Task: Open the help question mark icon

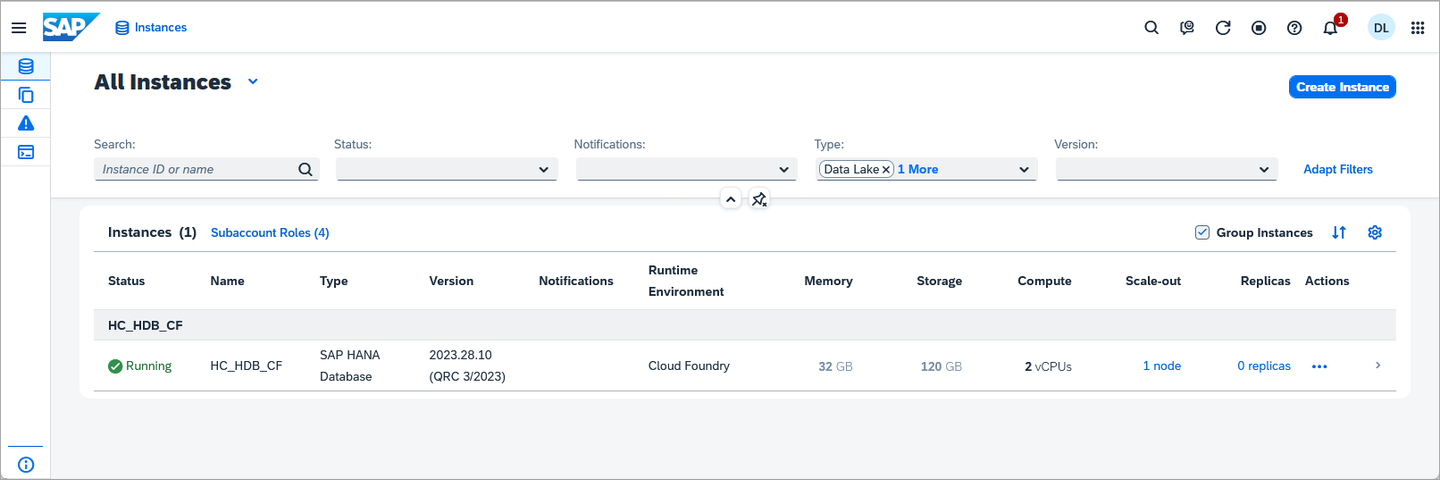Action: [x=1294, y=28]
